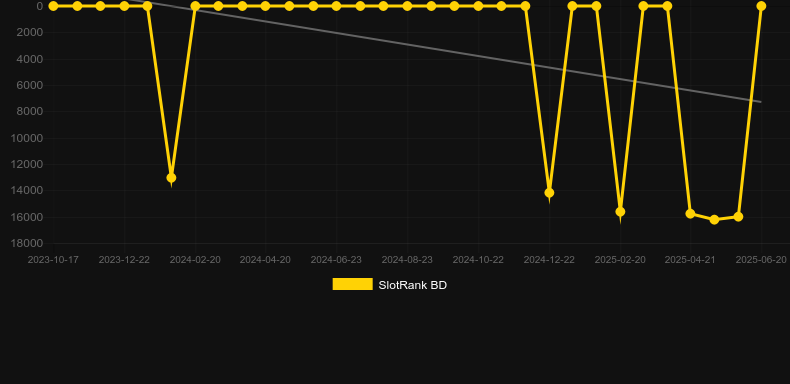Click the yellow SlotRank BD legend swatch
Image resolution: width=790 pixels, height=384 pixels.
coord(353,284)
